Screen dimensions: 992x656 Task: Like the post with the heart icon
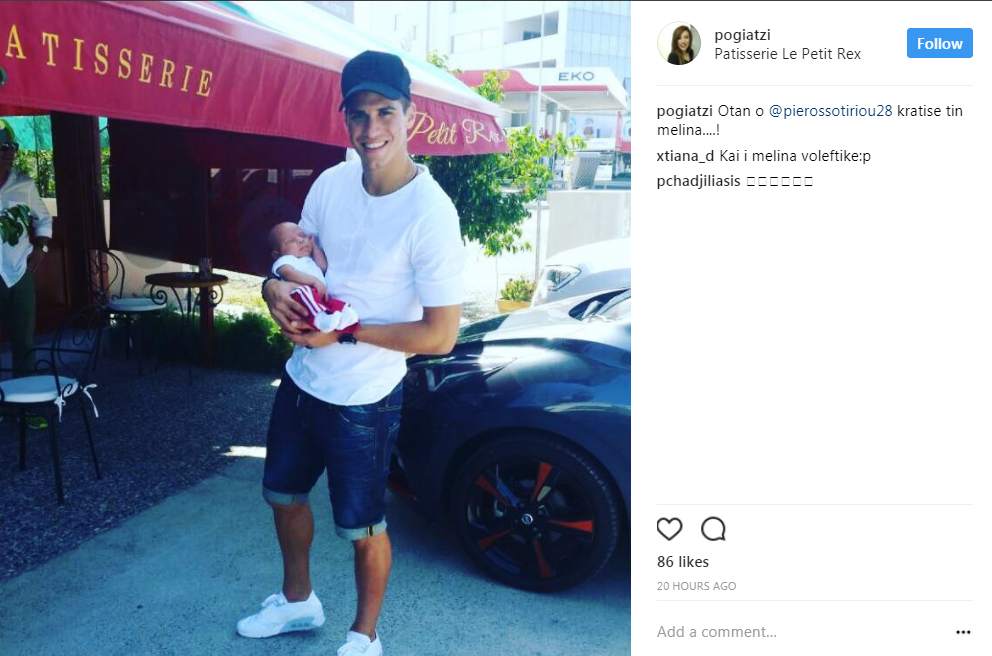click(x=669, y=529)
